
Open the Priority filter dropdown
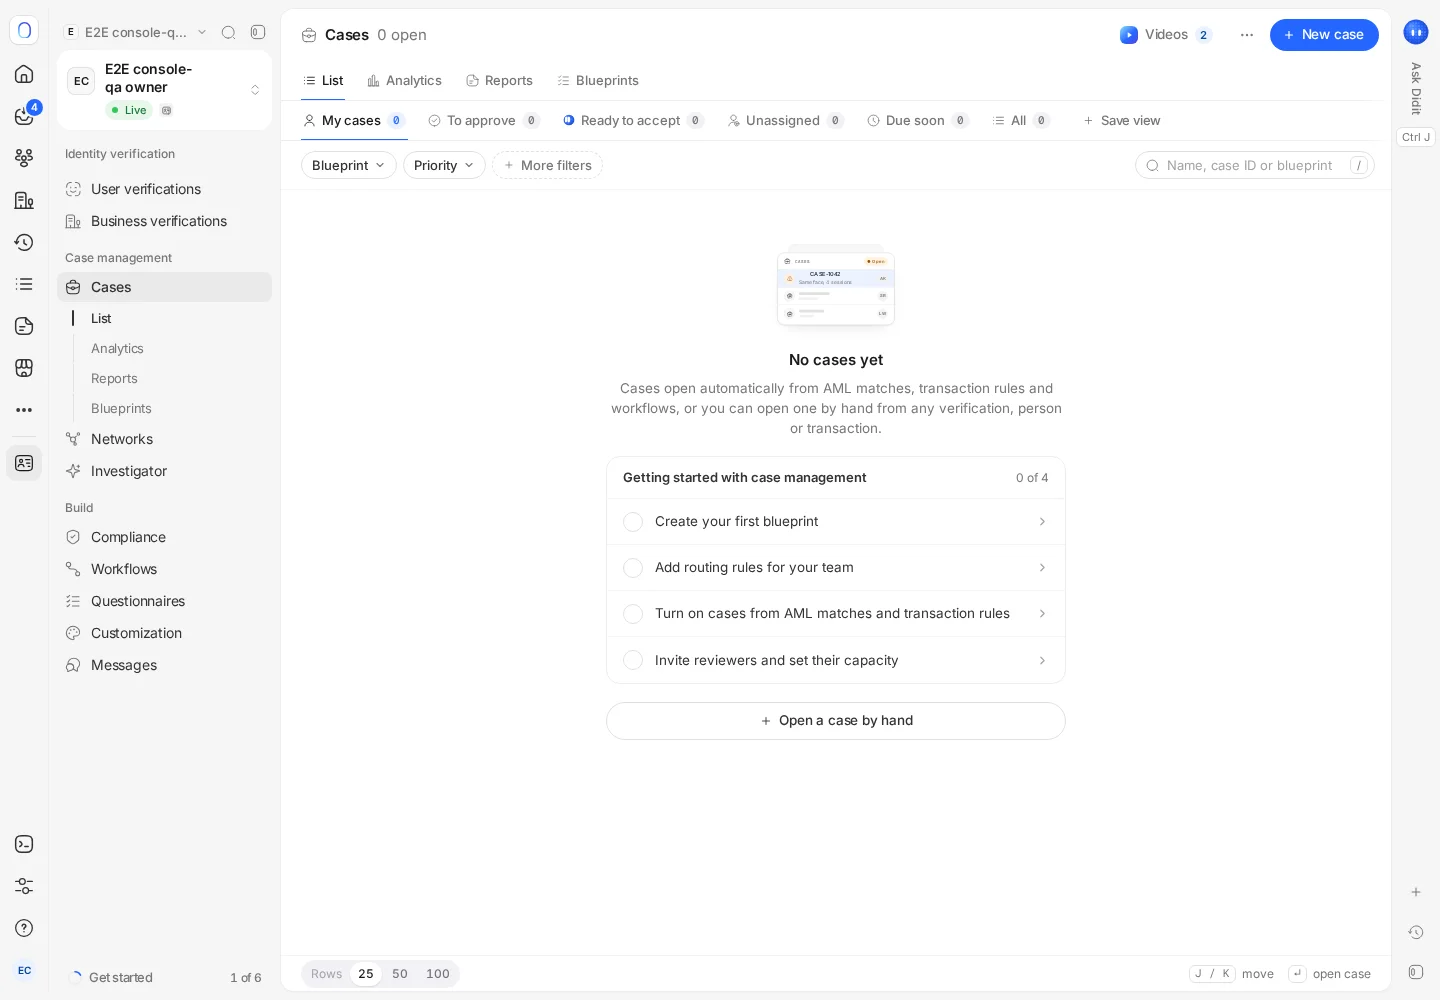point(444,165)
